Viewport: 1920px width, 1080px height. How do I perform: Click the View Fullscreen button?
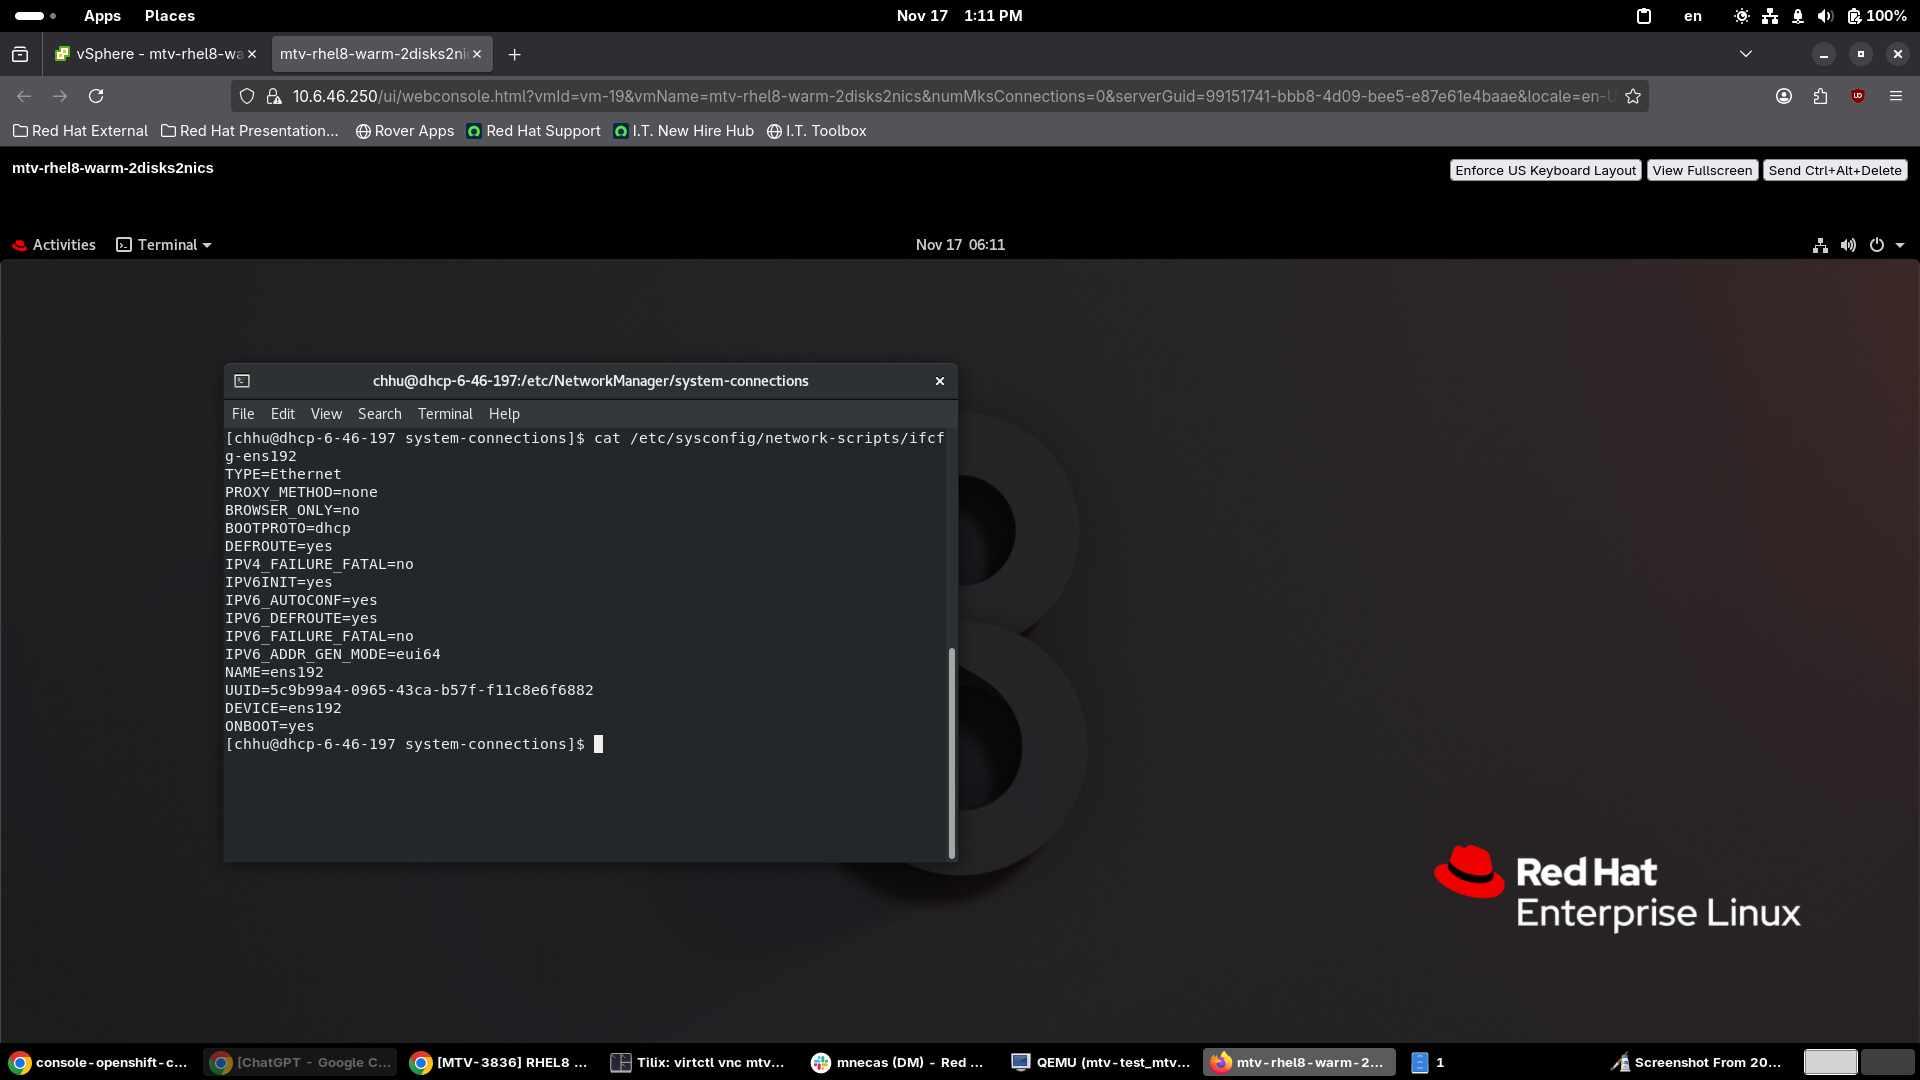coord(1702,170)
